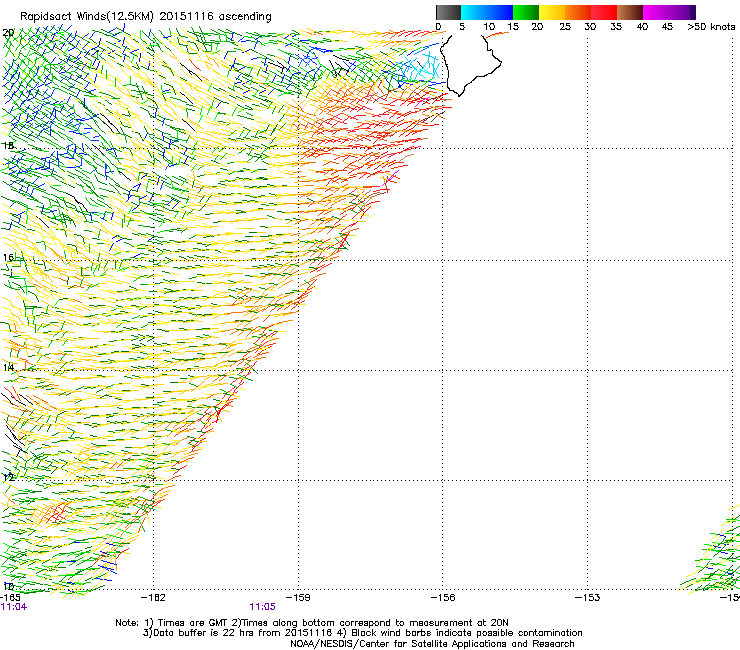Click the longitude label '-165'
740x650 pixels.
[10, 598]
